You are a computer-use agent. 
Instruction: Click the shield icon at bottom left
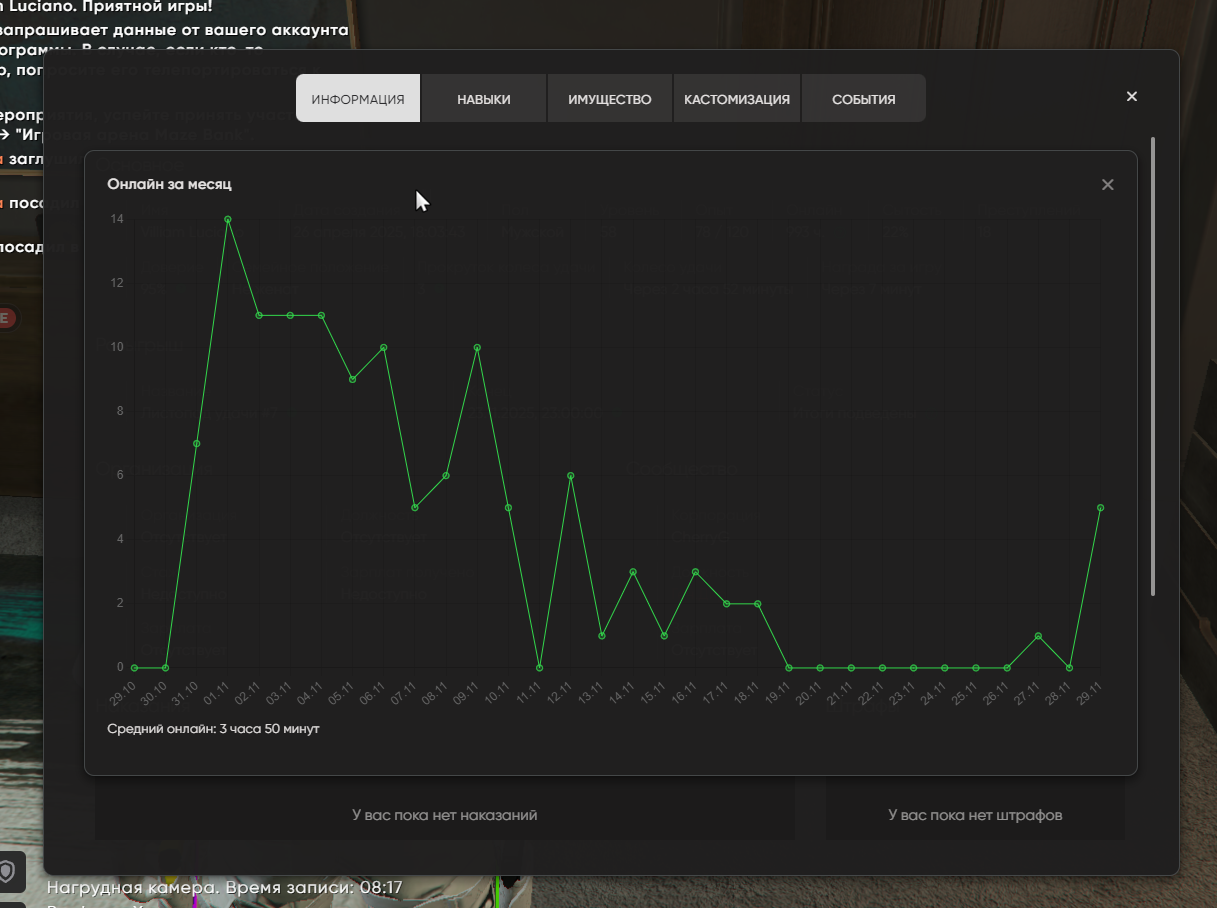[x=7, y=871]
